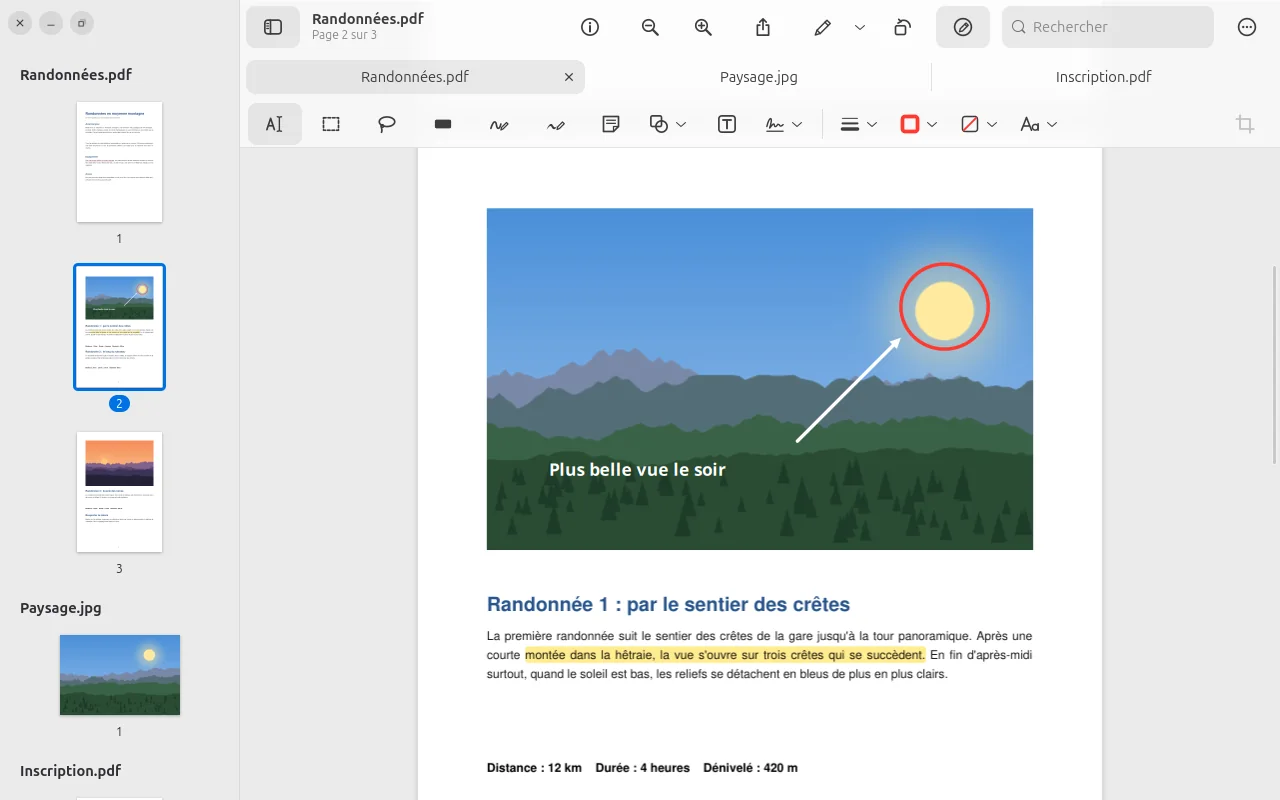Select the Randonnées.pdf tab
The width and height of the screenshot is (1280, 800).
(415, 77)
